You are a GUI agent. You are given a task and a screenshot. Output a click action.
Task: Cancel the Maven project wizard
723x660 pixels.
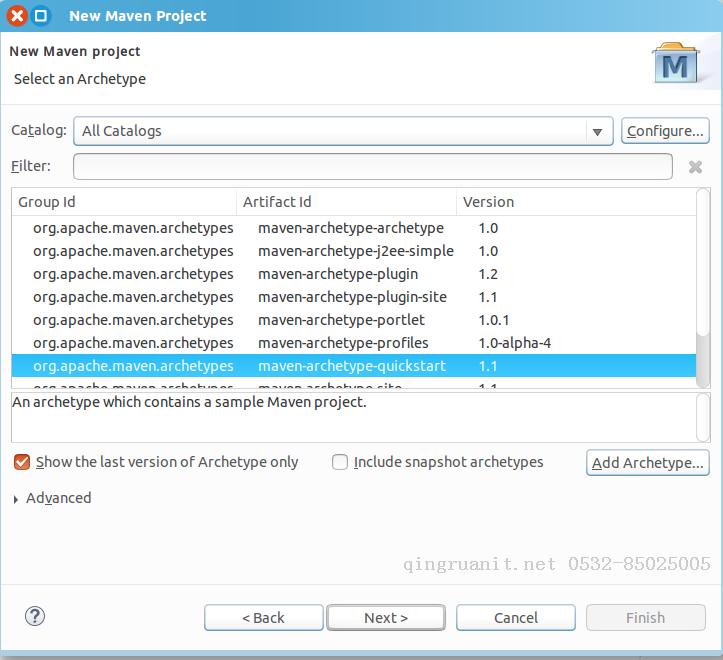pyautogui.click(x=516, y=617)
